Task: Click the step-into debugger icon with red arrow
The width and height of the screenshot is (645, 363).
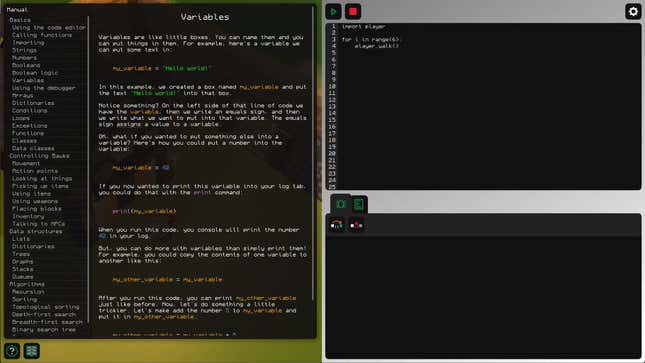Action: click(x=356, y=225)
